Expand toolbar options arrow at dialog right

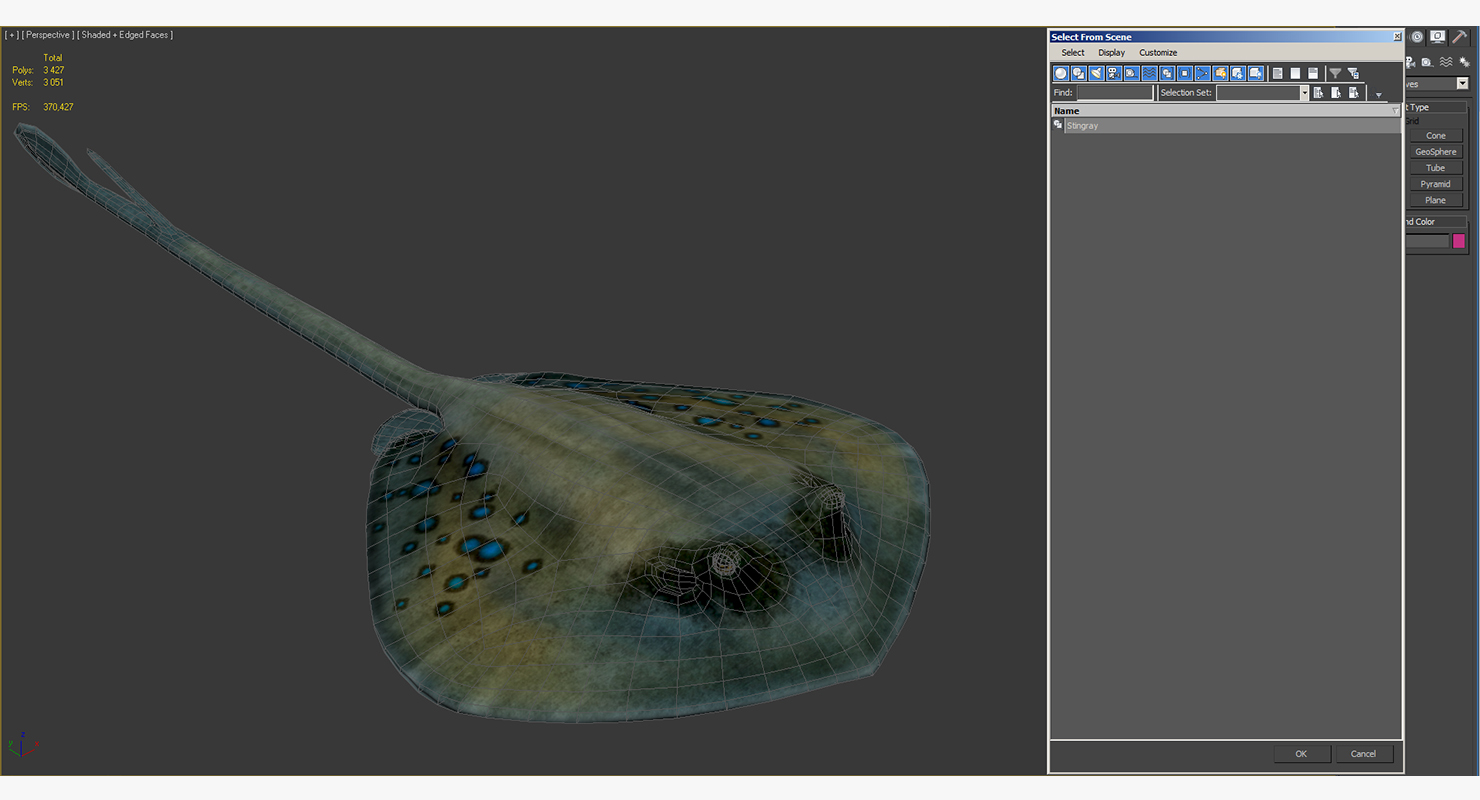(1378, 95)
